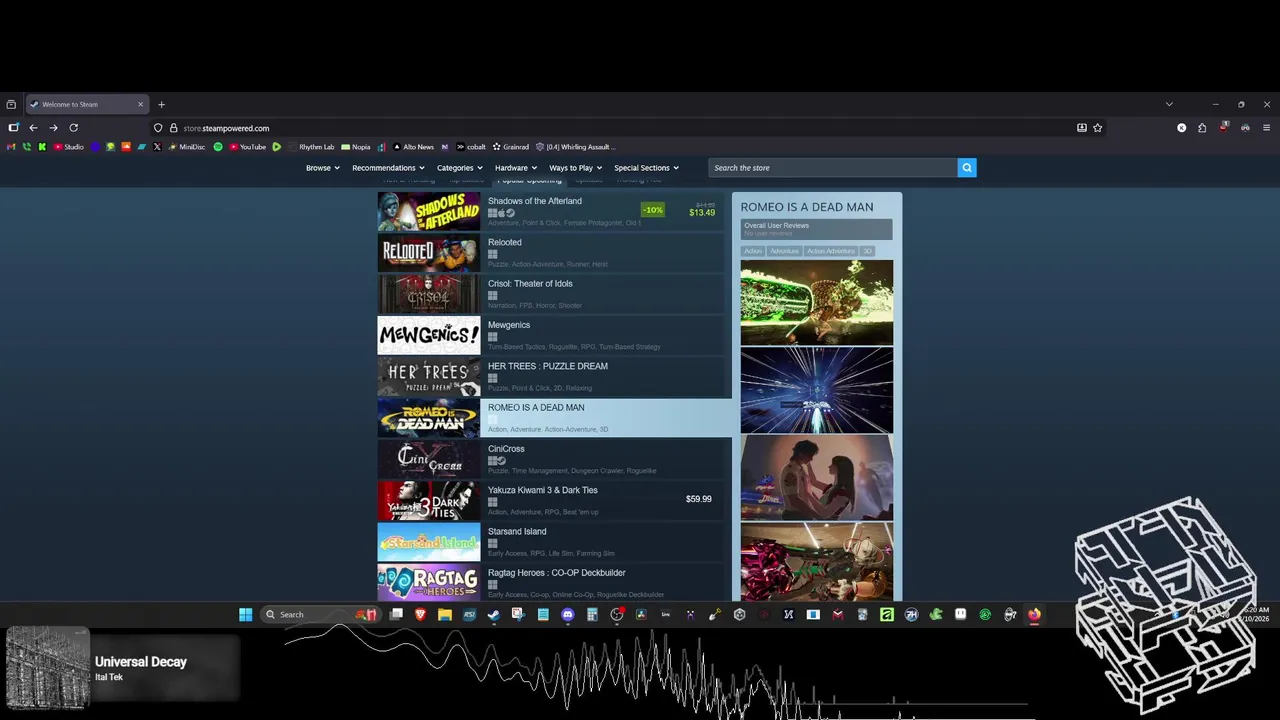Click the Firefox View icon left of tabs
The width and height of the screenshot is (1280, 720).
11,104
